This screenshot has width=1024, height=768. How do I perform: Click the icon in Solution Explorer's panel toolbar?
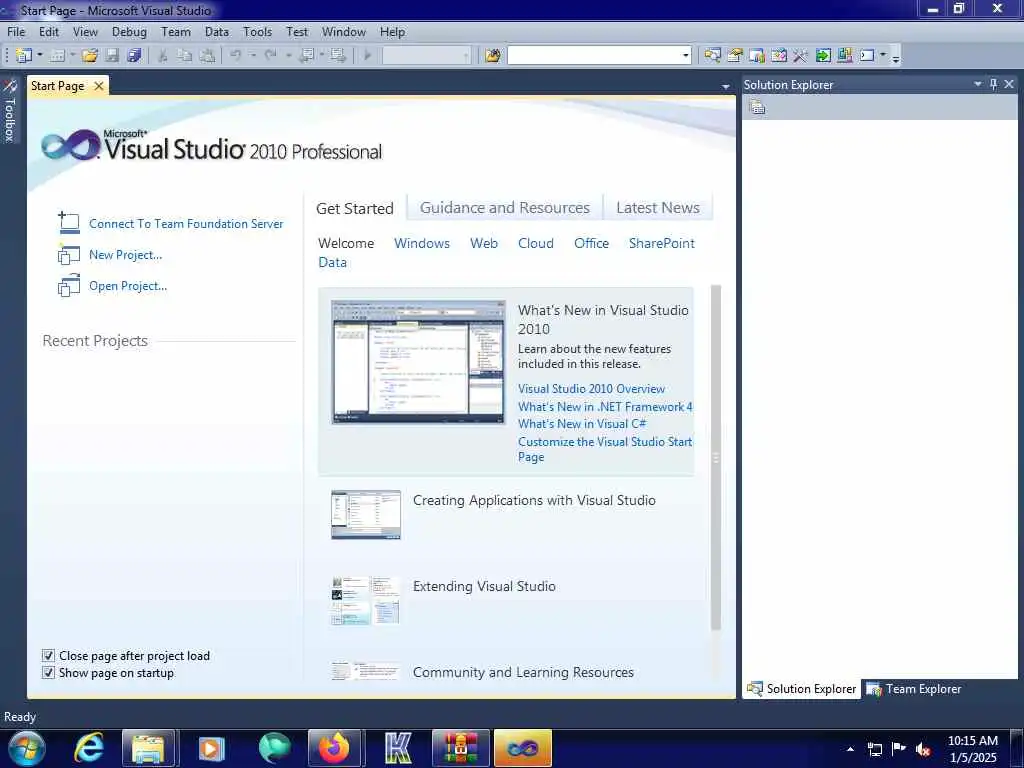(758, 107)
